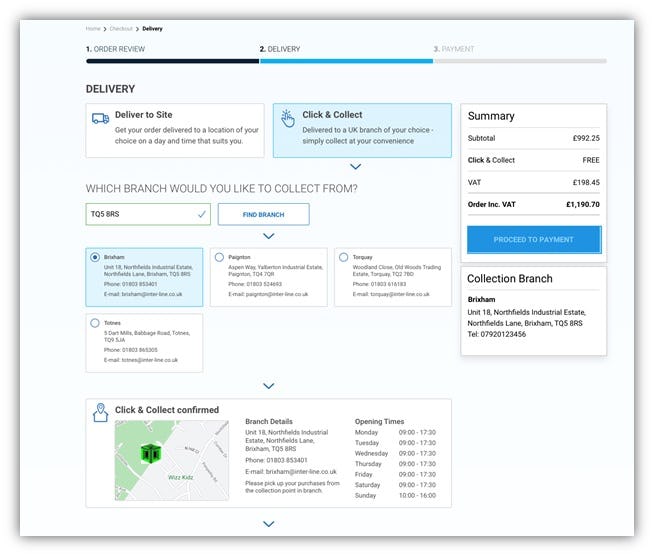654x556 pixels.
Task: Click the FREE Click & Collect value
Action: click(x=591, y=160)
